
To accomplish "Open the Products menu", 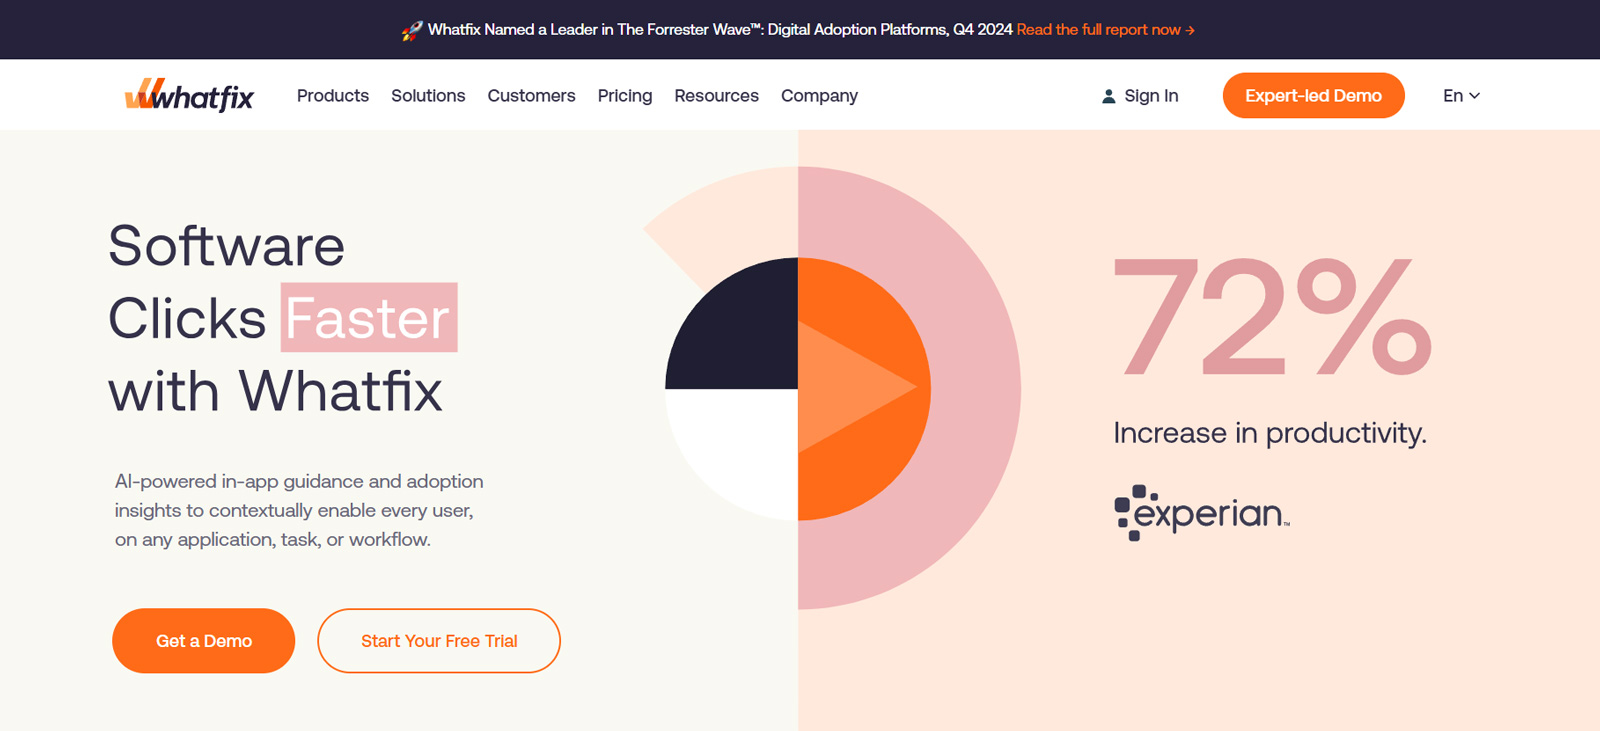I will [x=333, y=96].
